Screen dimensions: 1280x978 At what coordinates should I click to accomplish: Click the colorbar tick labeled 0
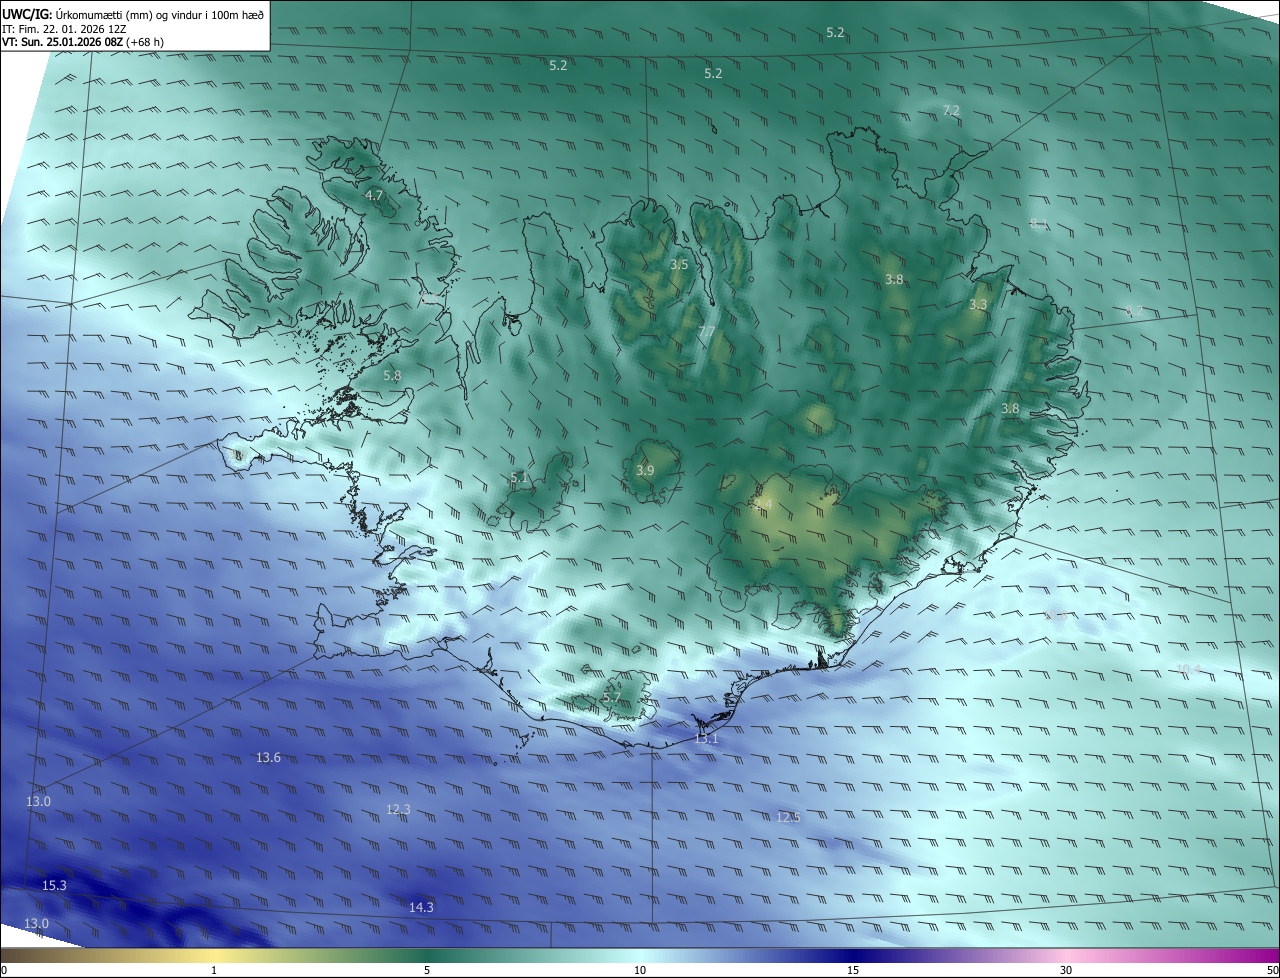(4, 970)
